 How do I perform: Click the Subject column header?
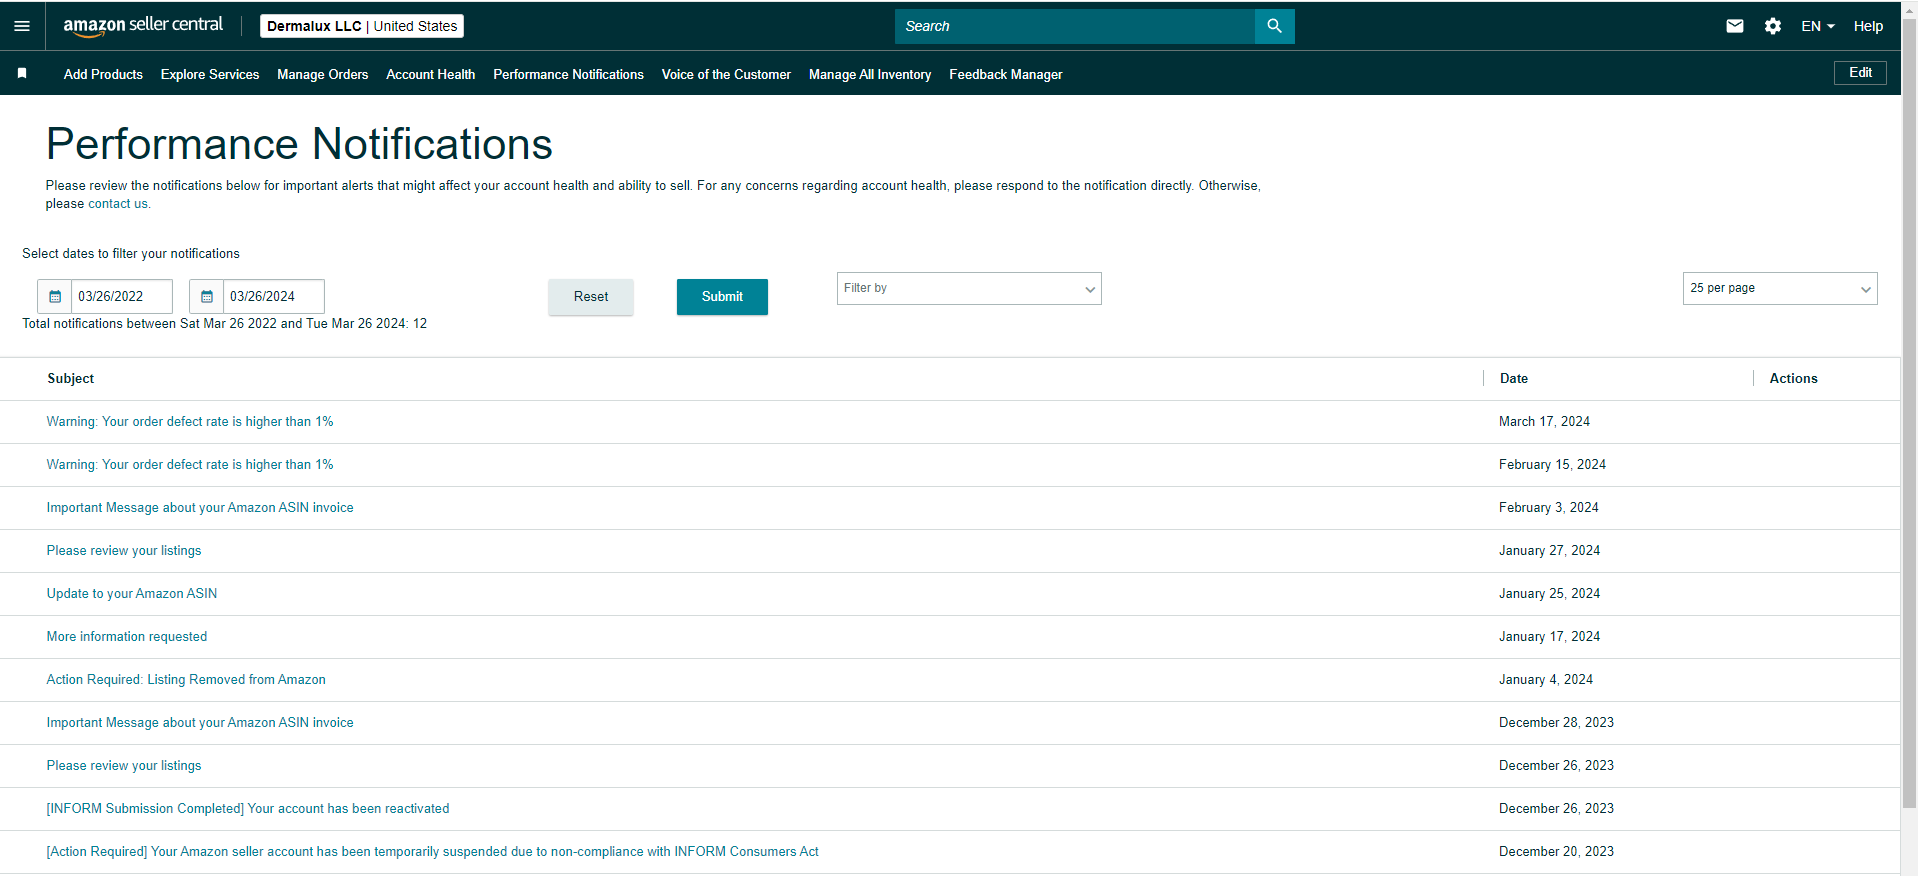(71, 379)
